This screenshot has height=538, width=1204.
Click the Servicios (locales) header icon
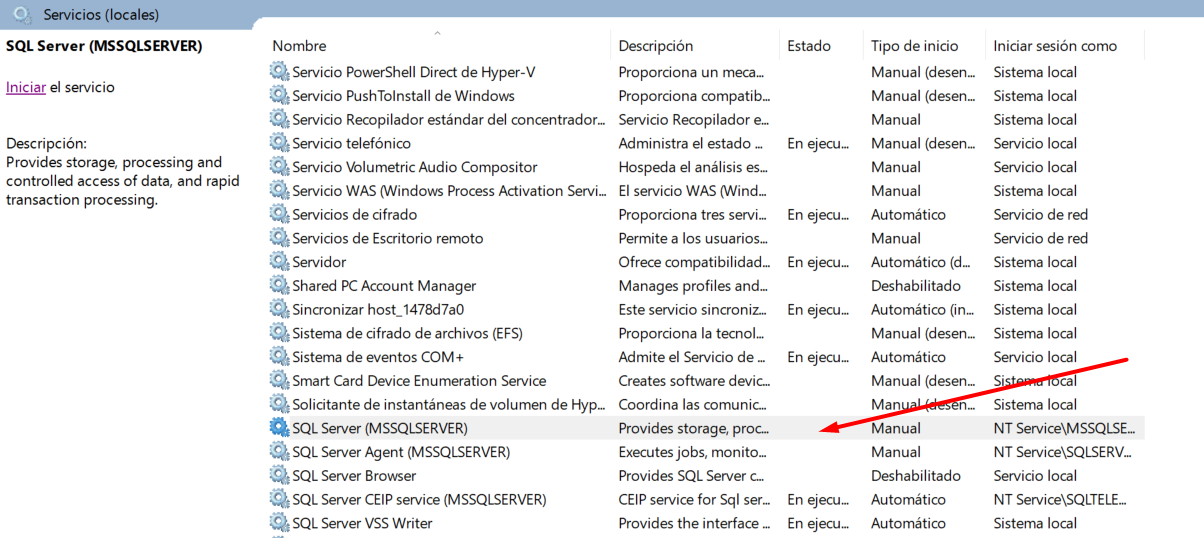pyautogui.click(x=22, y=15)
